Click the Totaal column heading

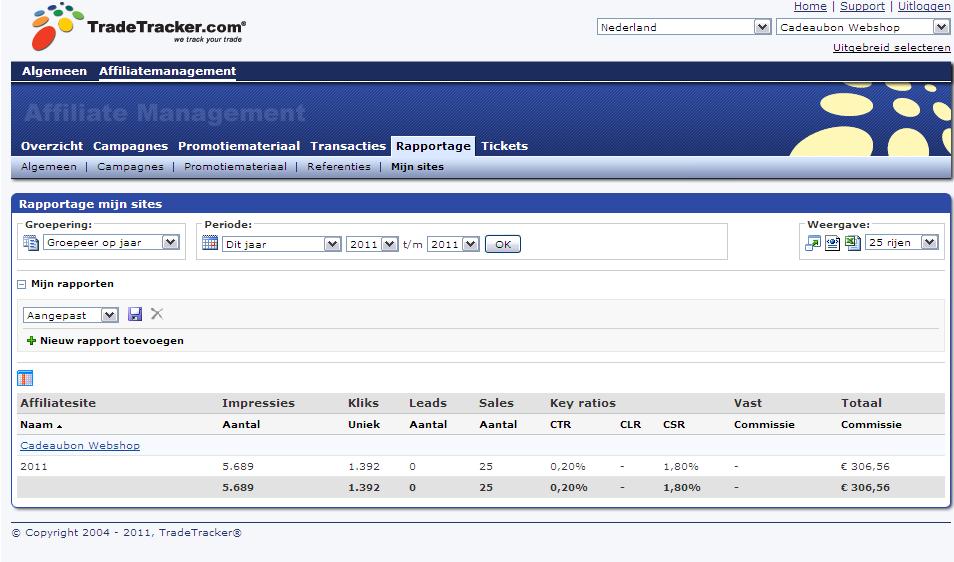861,403
